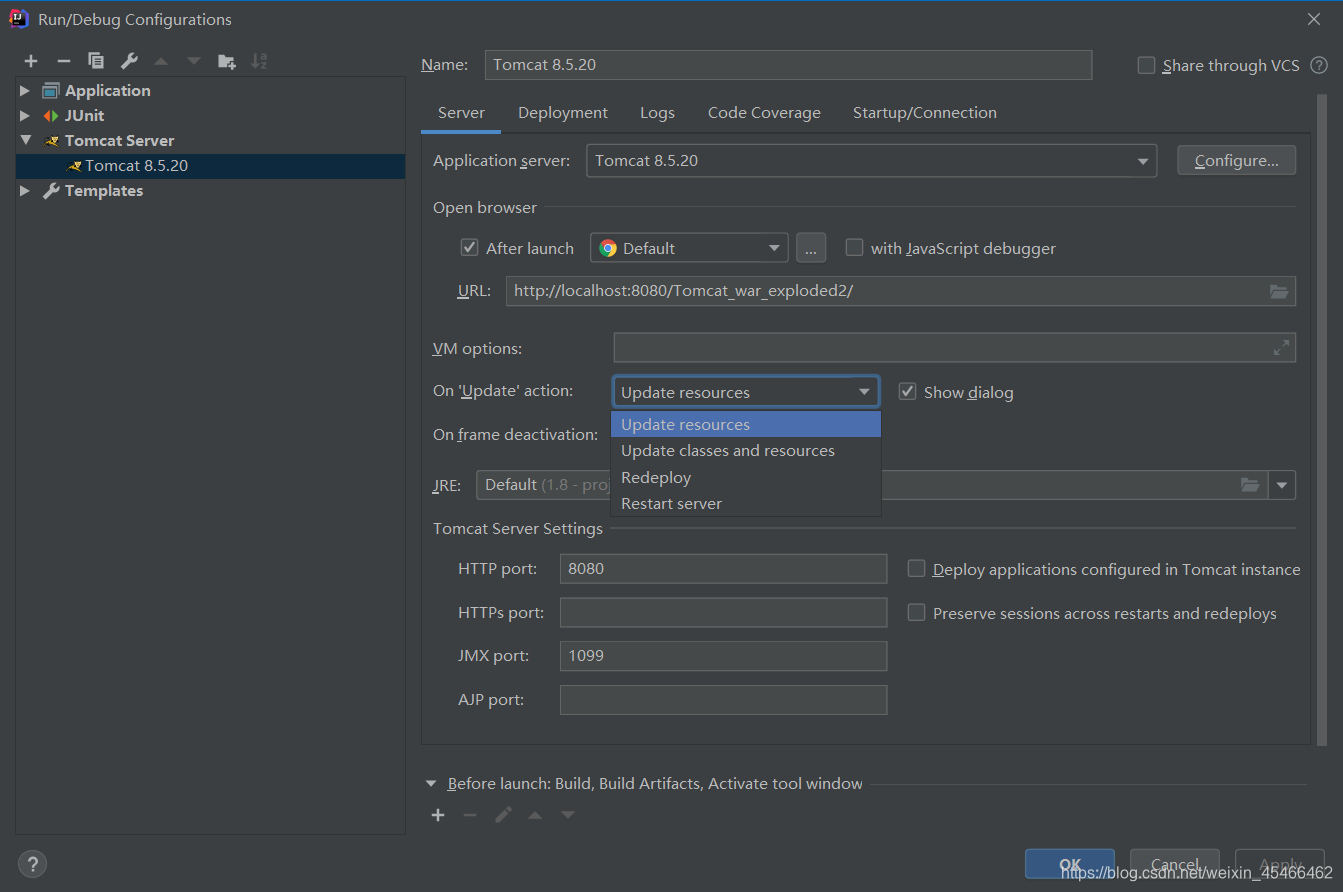This screenshot has width=1343, height=892.
Task: Open edit defaults wrench icon
Action: [129, 61]
